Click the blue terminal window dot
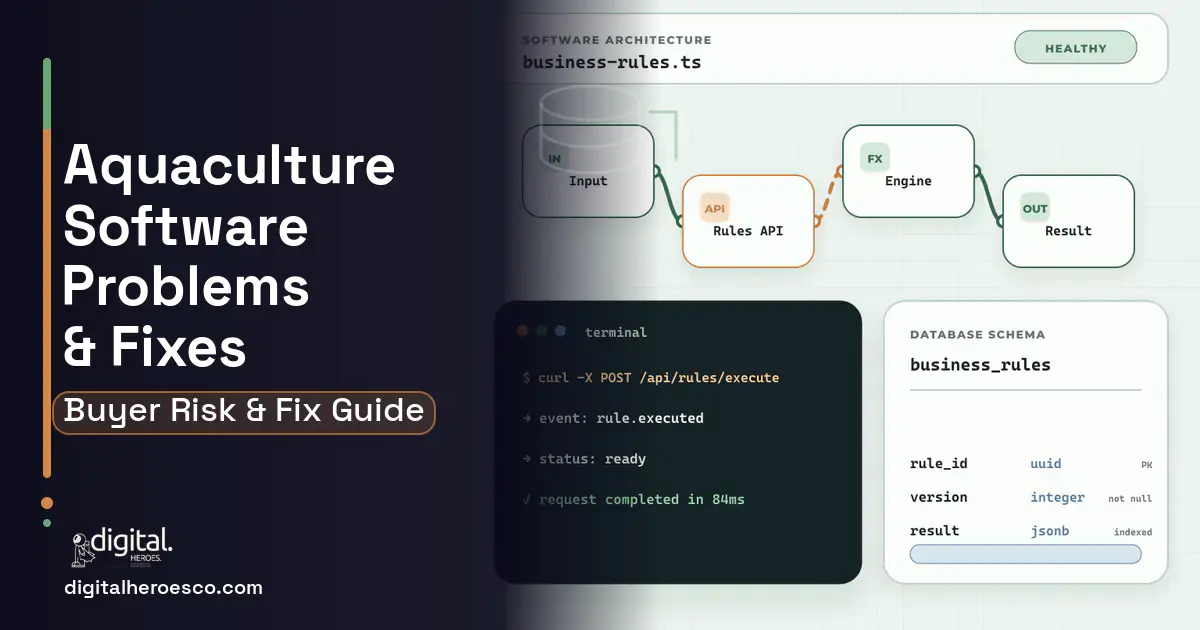 [560, 331]
